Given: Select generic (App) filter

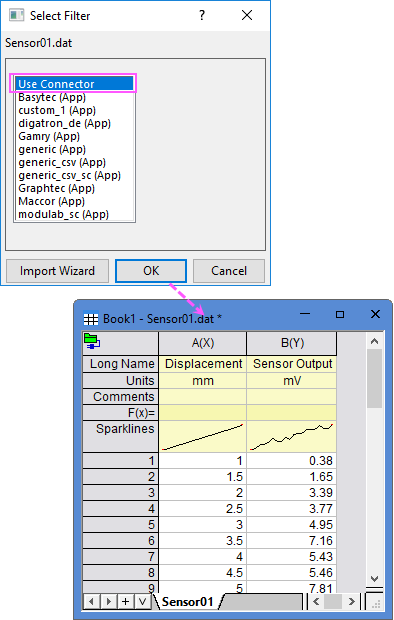Looking at the screenshot, I should click(x=74, y=149).
